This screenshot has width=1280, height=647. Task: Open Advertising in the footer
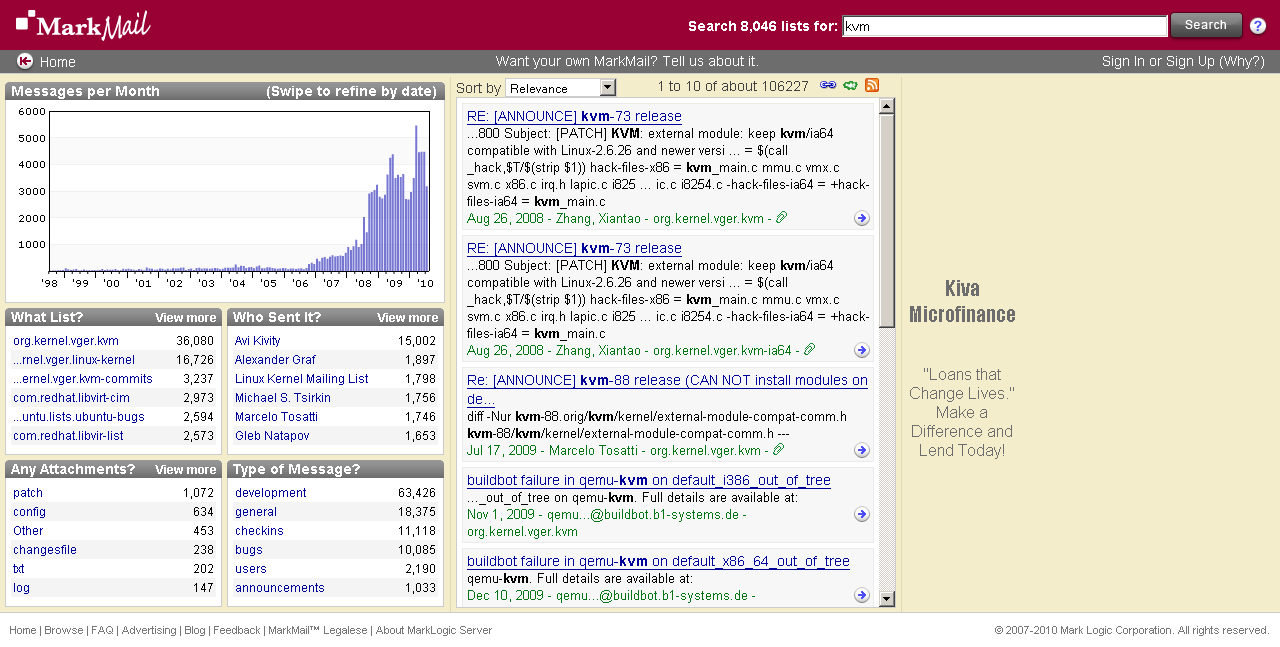click(149, 630)
